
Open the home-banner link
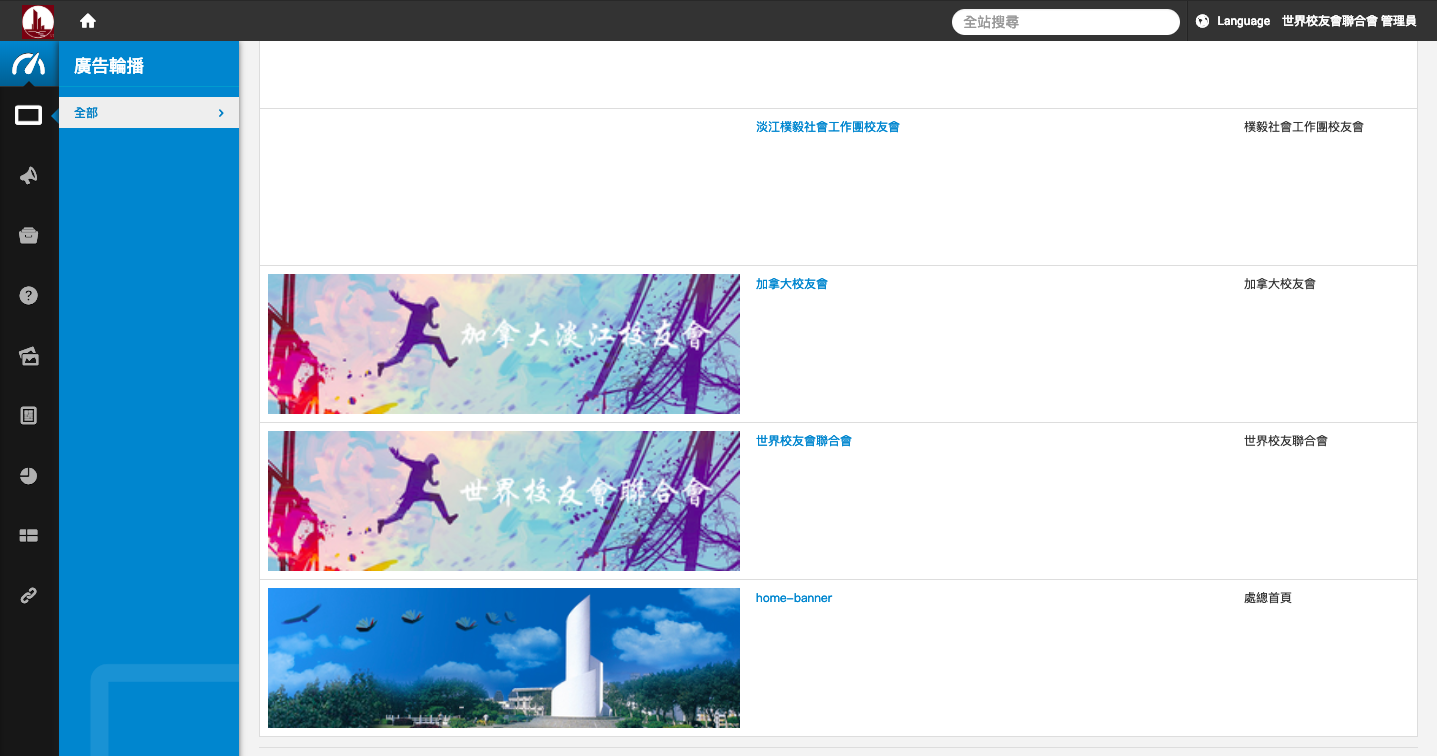tap(794, 598)
